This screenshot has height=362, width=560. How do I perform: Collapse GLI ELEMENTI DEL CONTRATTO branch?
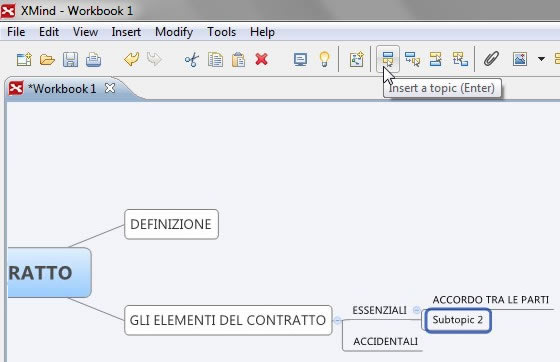338,320
